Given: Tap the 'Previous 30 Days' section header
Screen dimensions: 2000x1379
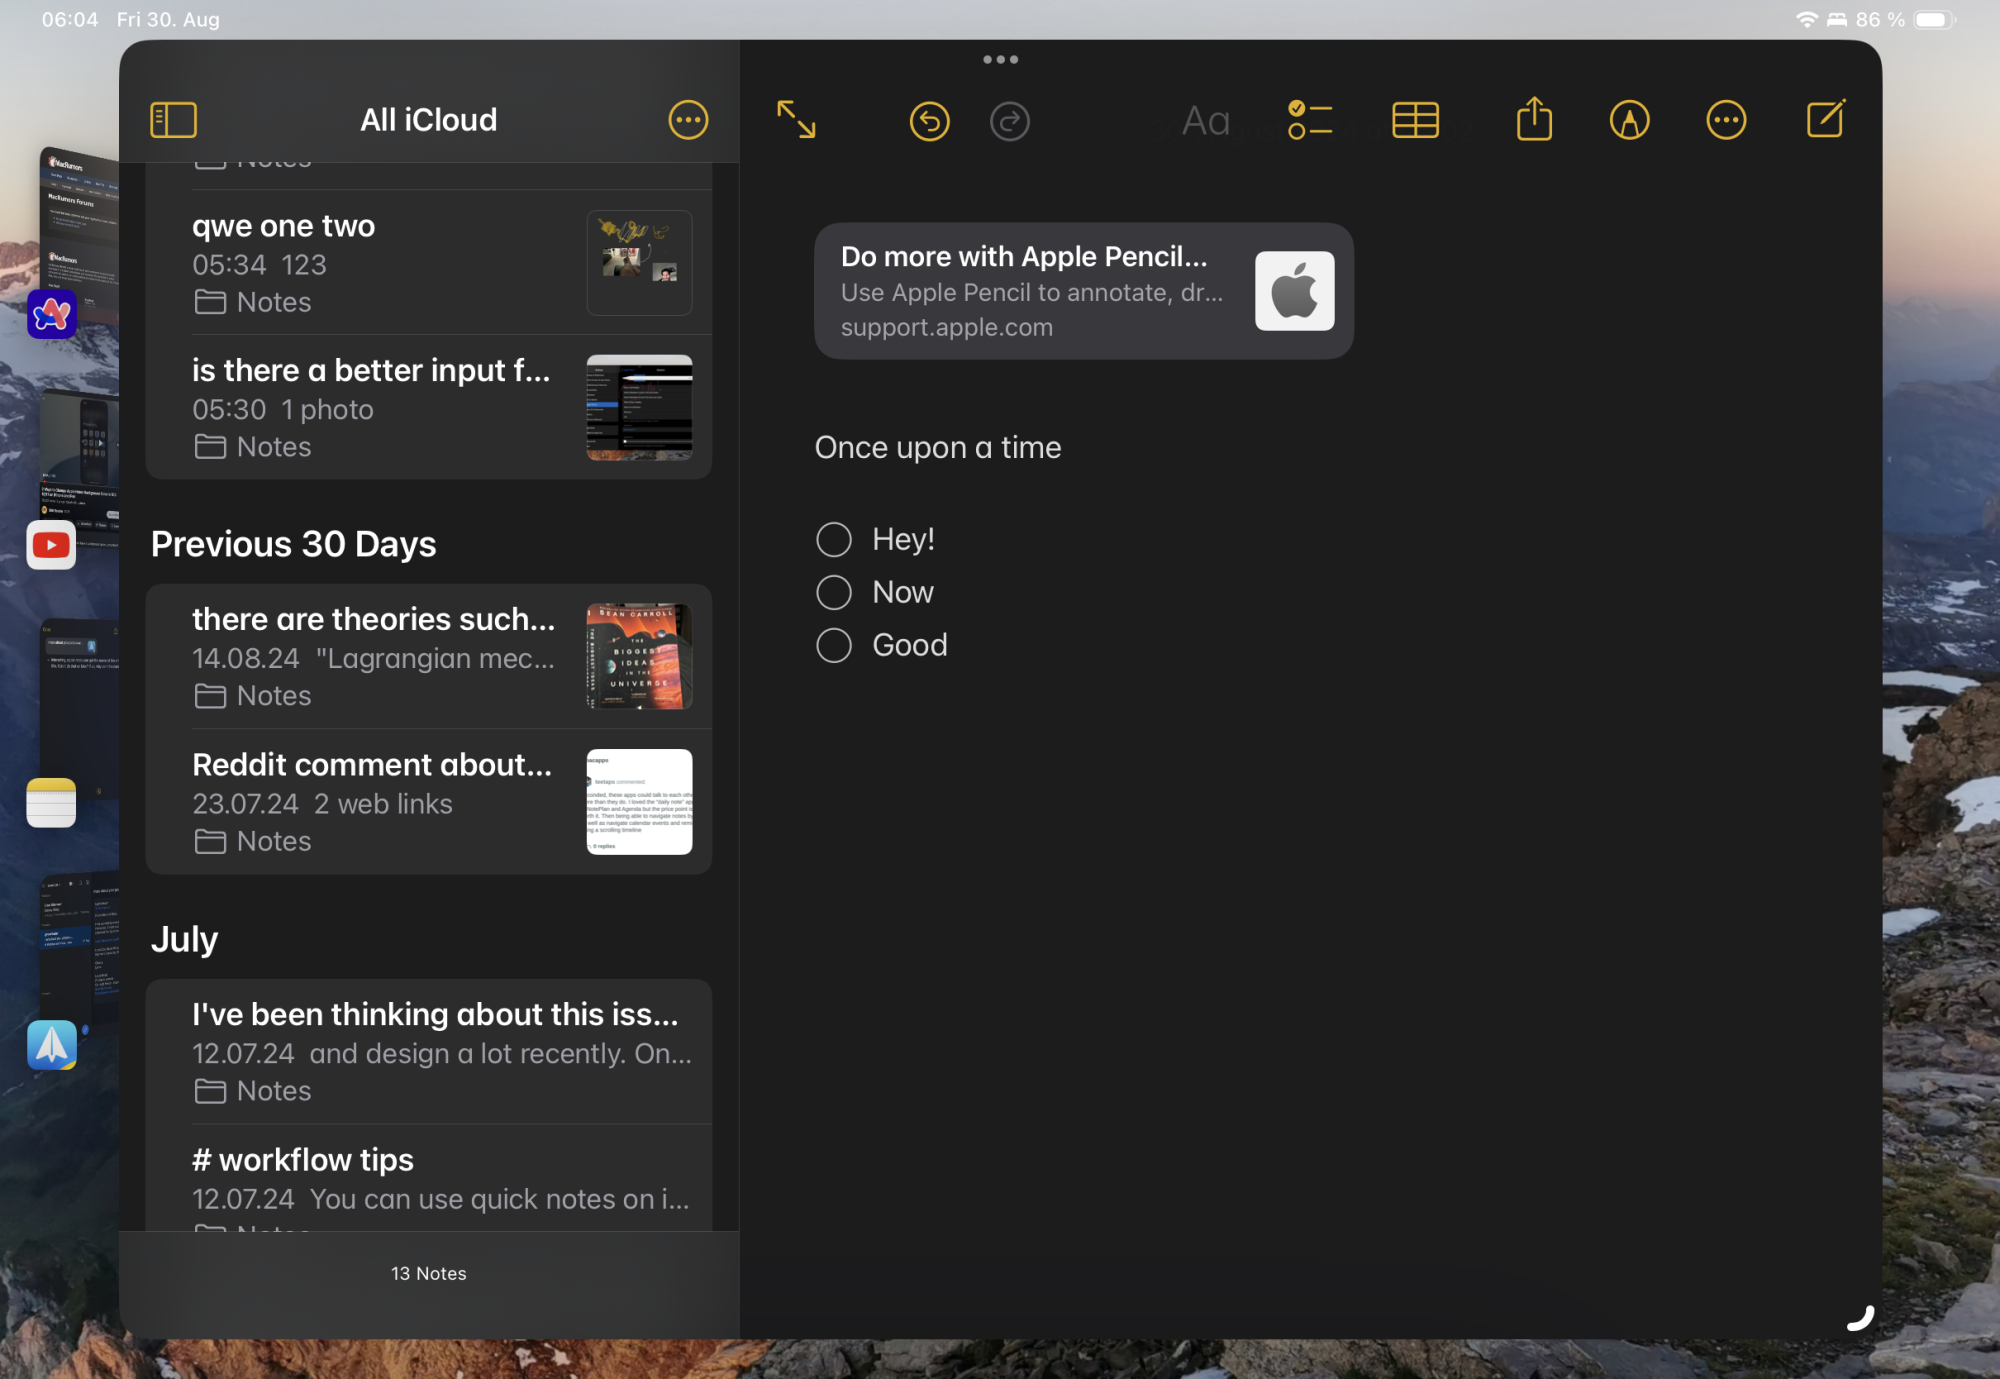Looking at the screenshot, I should point(293,544).
